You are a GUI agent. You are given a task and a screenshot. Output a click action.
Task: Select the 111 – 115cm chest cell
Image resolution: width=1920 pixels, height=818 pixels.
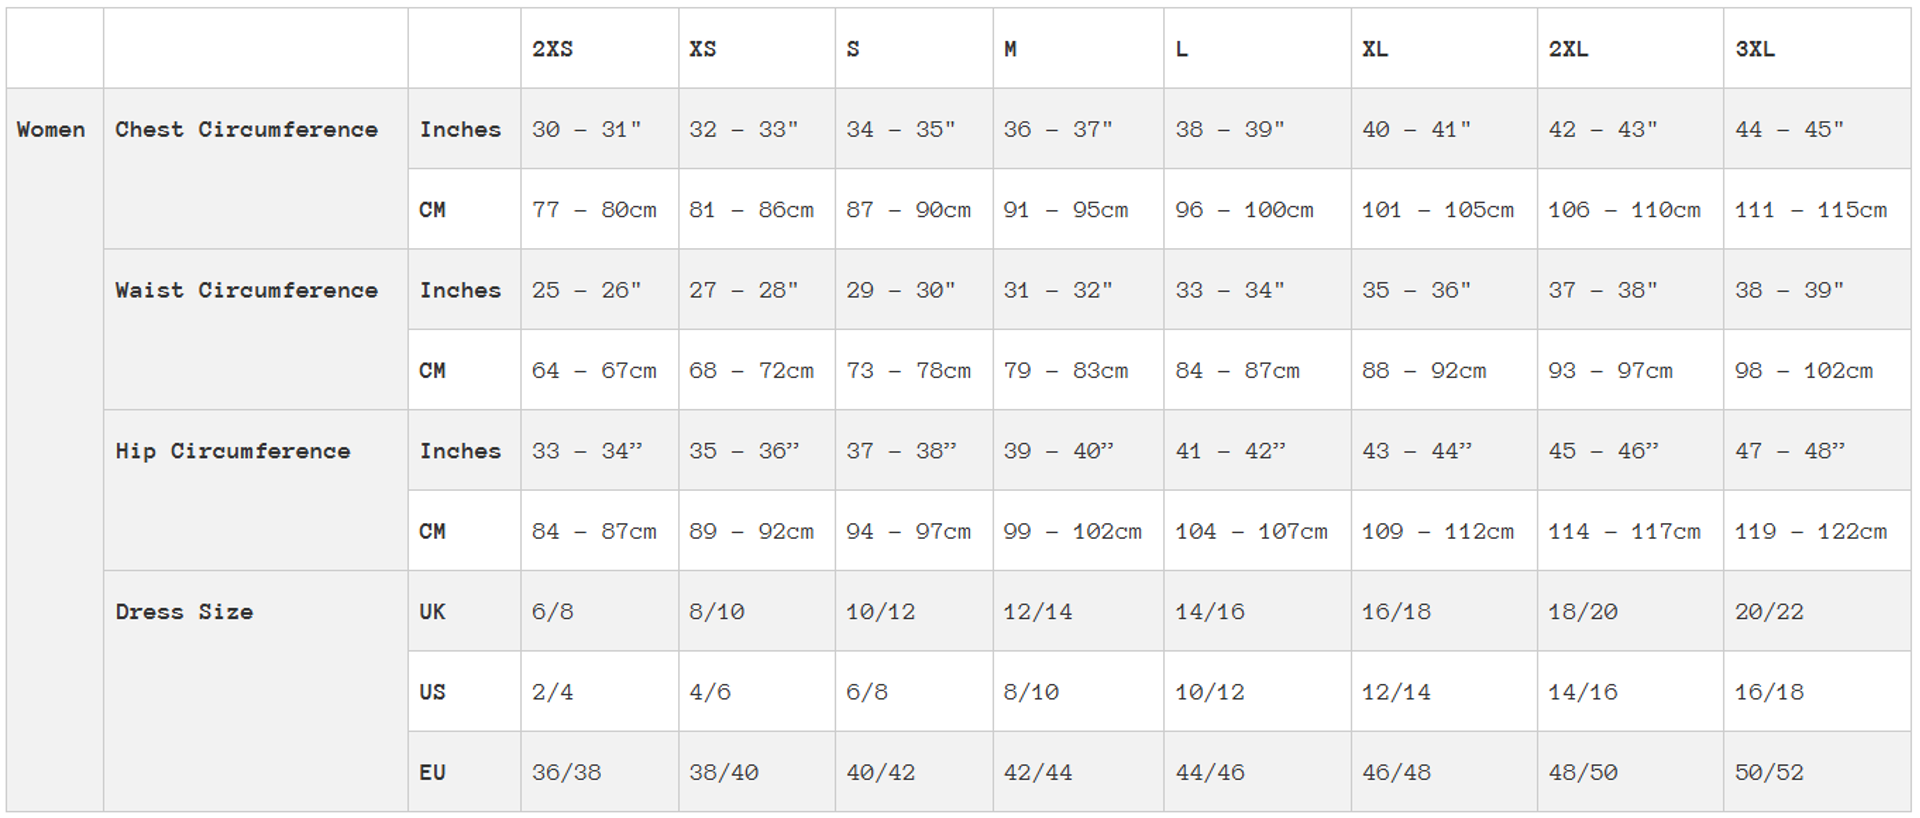1811,210
